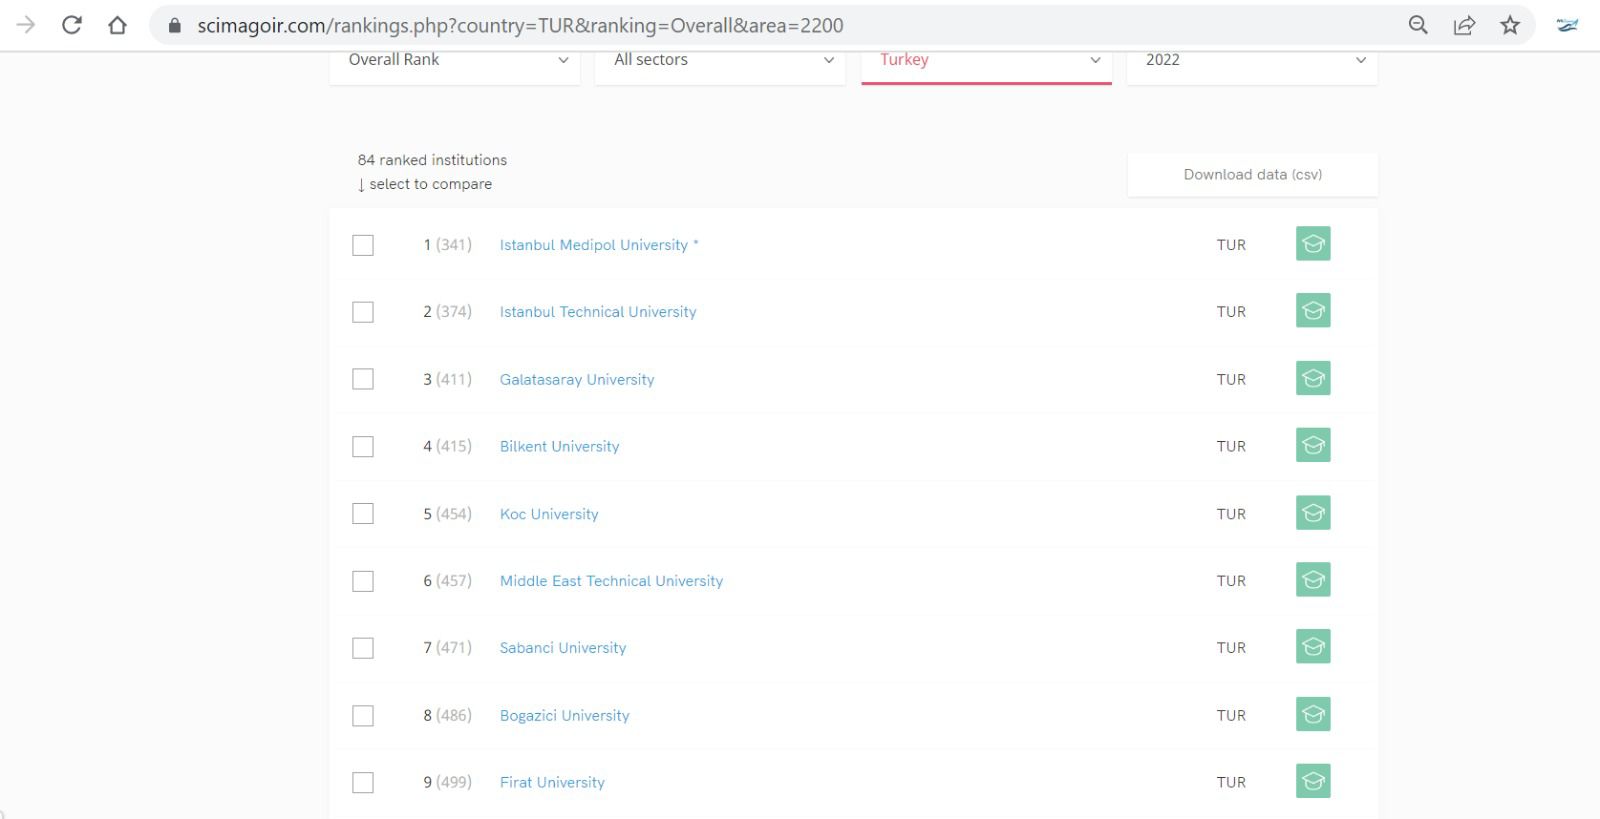The width and height of the screenshot is (1600, 819).
Task: Click the padlock site security icon
Action: [x=175, y=26]
